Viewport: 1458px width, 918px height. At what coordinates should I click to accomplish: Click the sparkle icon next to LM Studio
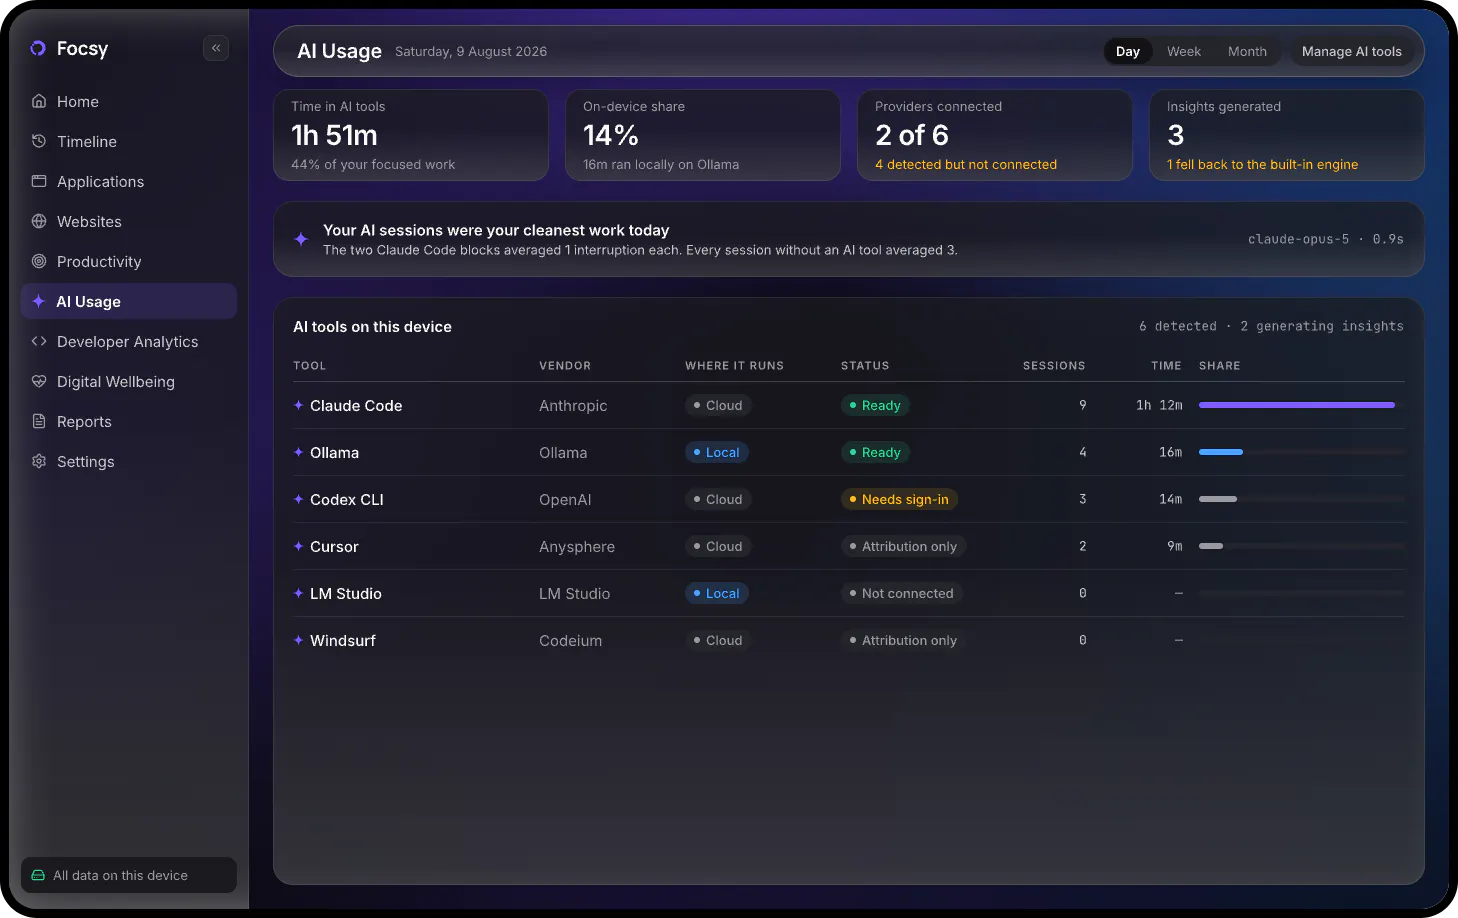[x=298, y=593]
